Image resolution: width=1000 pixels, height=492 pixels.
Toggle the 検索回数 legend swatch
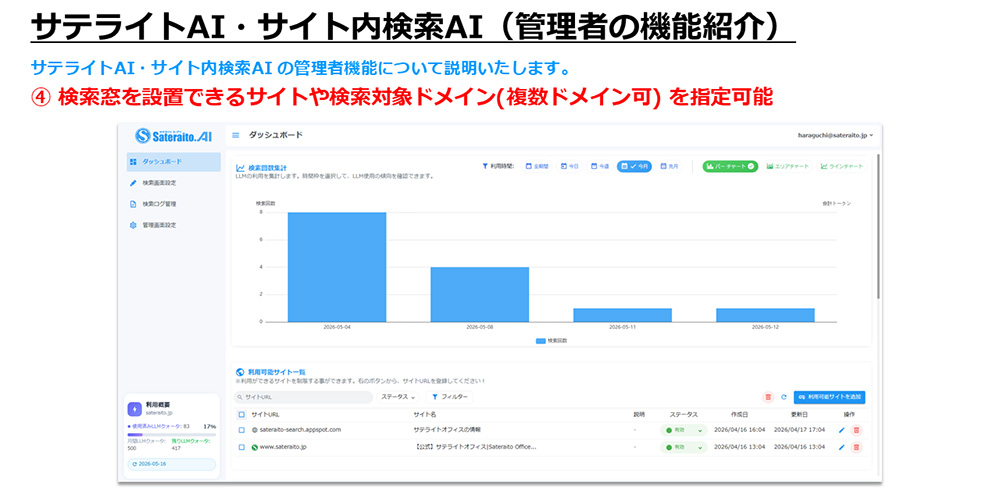tap(541, 341)
